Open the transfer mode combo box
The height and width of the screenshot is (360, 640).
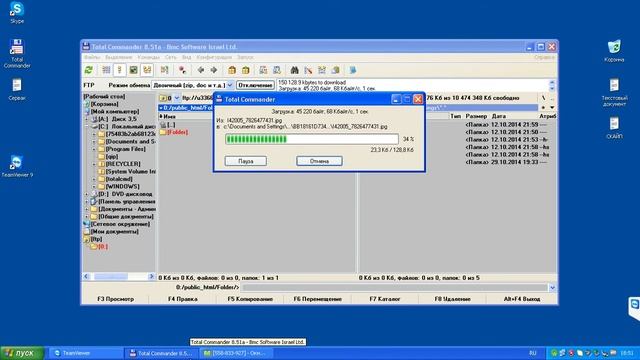click(192, 85)
